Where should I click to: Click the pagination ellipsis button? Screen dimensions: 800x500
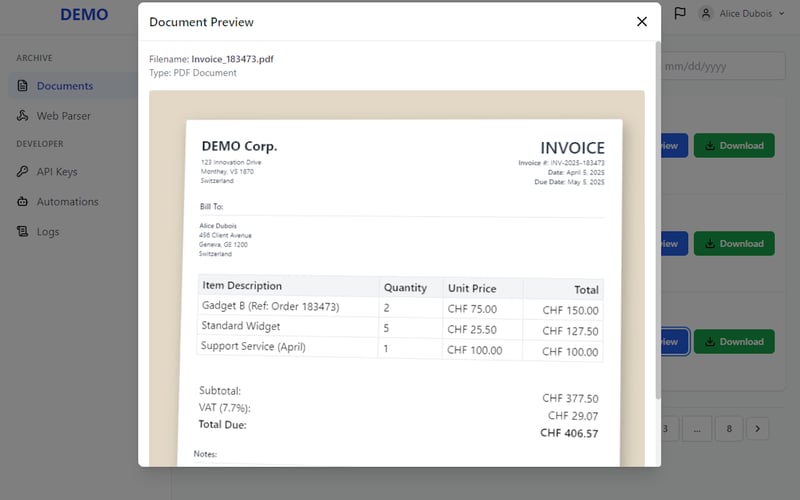point(696,429)
